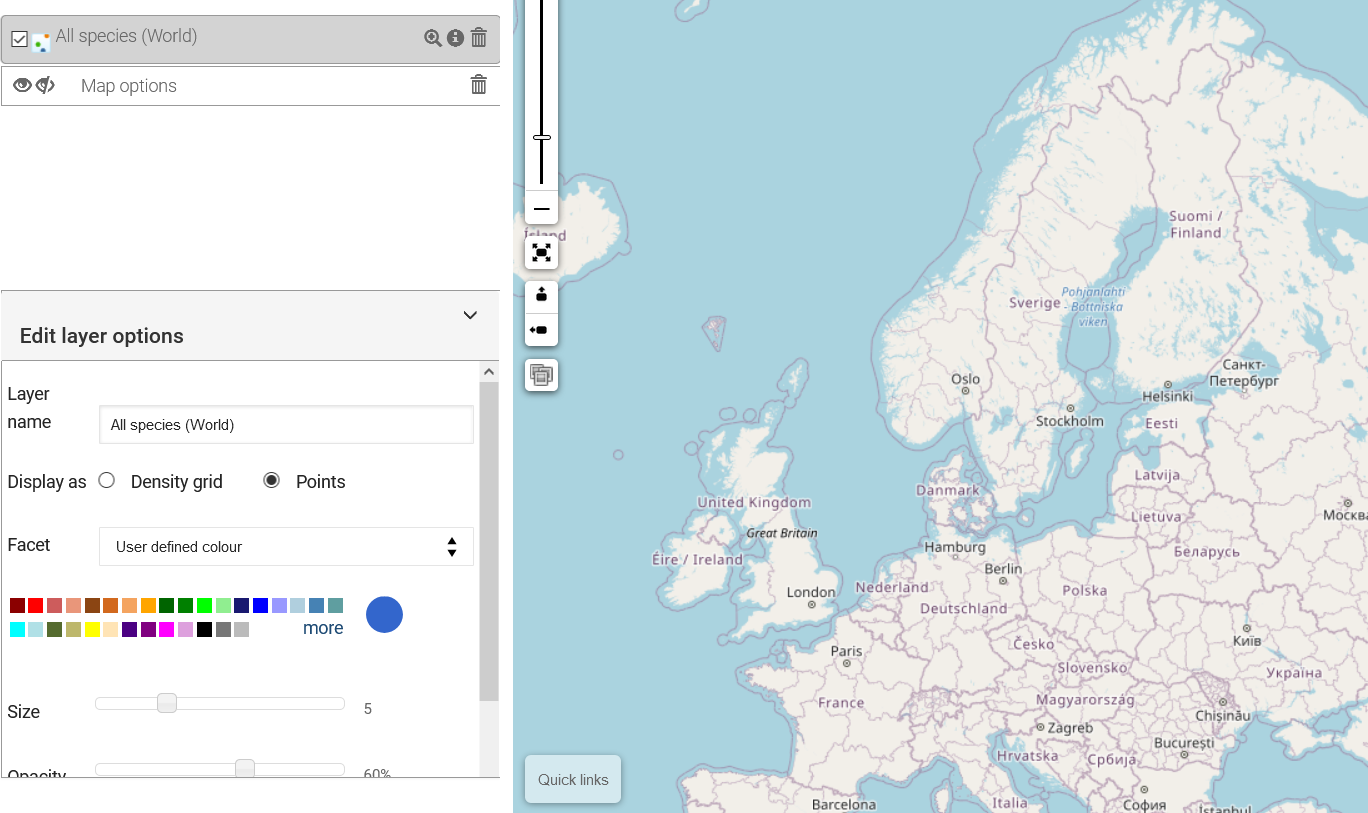Viewport: 1368px width, 813px height.
Task: Select the Density grid display option
Action: 107,480
